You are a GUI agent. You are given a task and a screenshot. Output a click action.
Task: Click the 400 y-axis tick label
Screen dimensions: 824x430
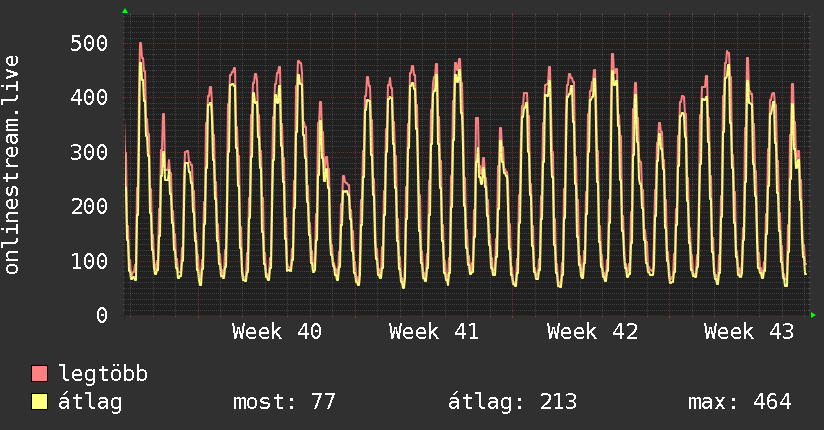[x=89, y=97]
